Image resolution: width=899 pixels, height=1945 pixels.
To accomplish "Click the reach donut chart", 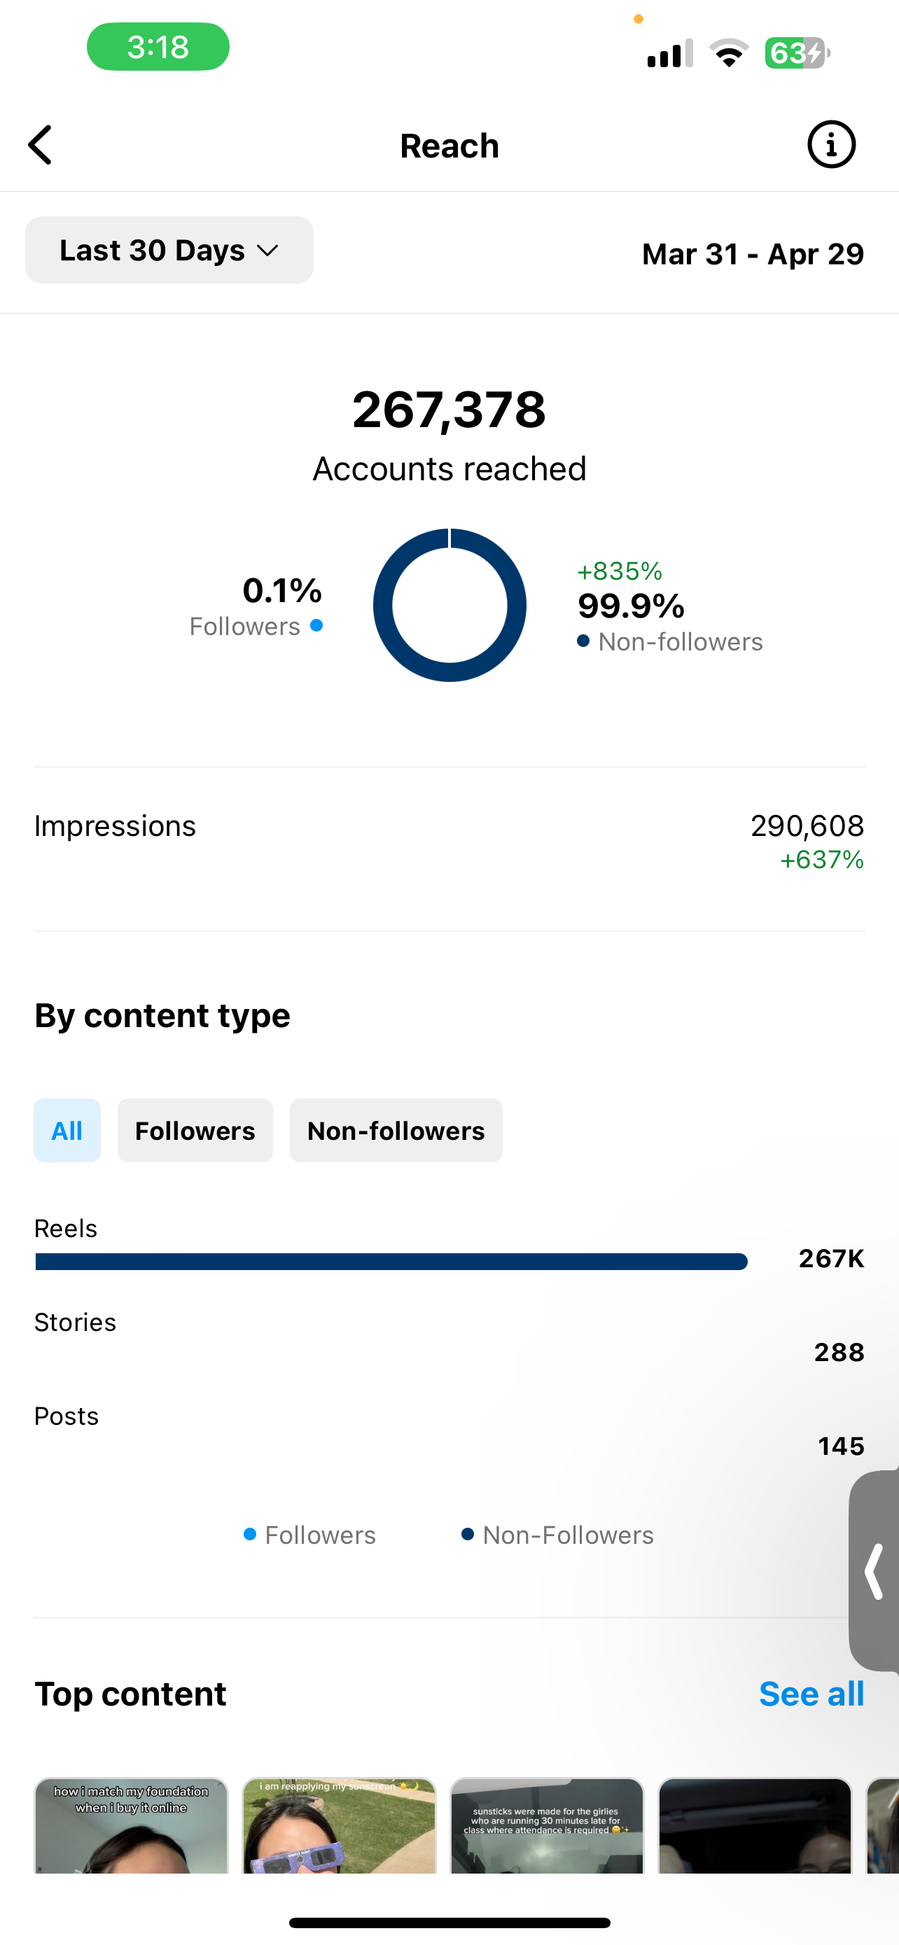I will click(x=450, y=605).
